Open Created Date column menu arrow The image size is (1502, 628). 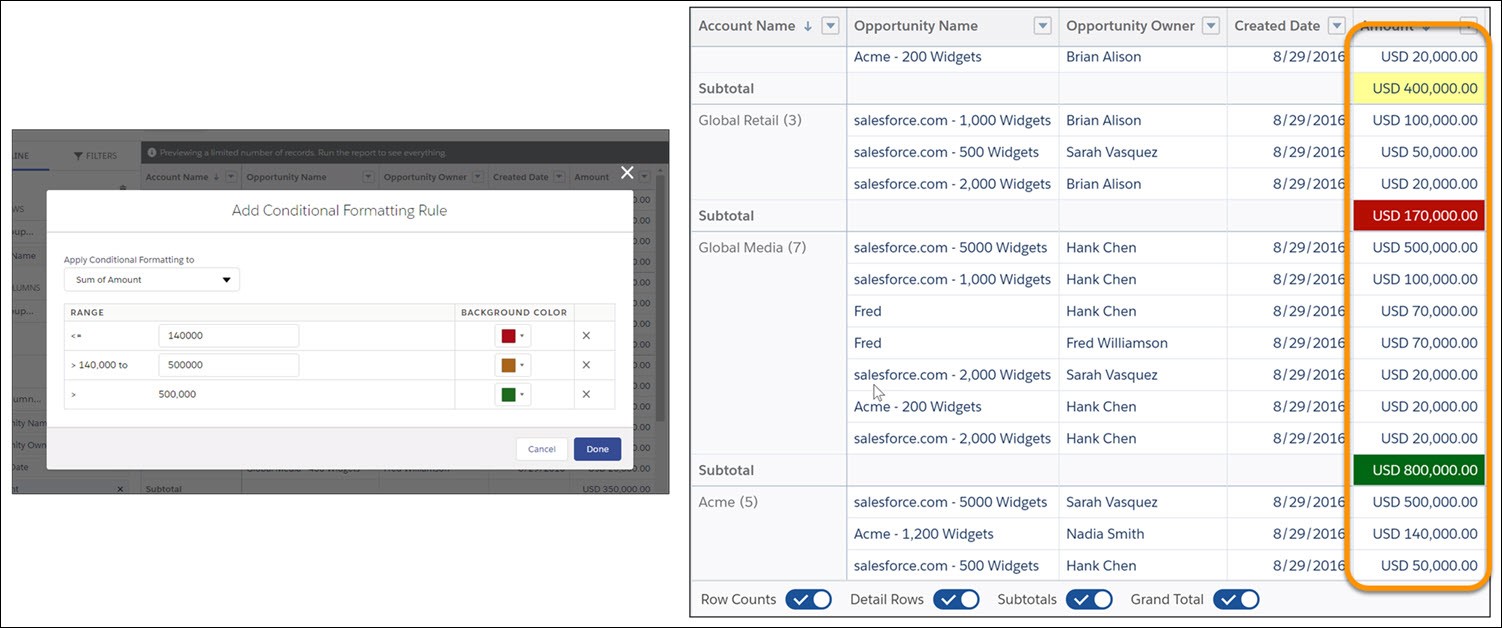tap(1336, 26)
